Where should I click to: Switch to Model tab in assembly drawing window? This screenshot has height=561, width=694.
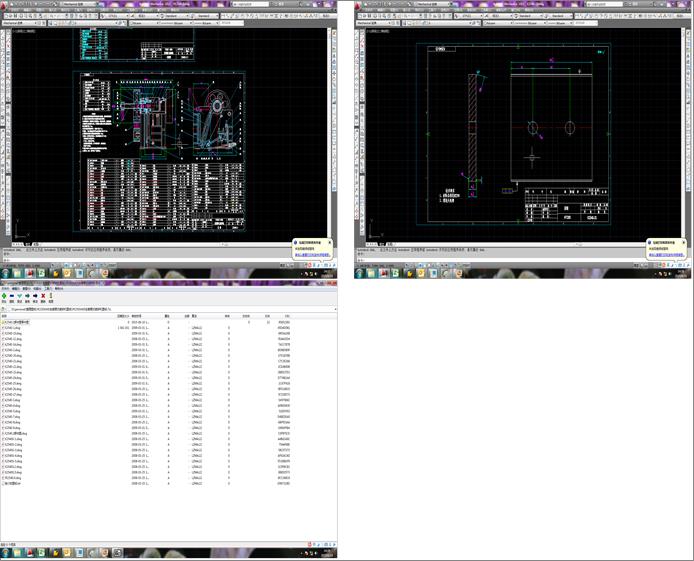click(x=27, y=244)
